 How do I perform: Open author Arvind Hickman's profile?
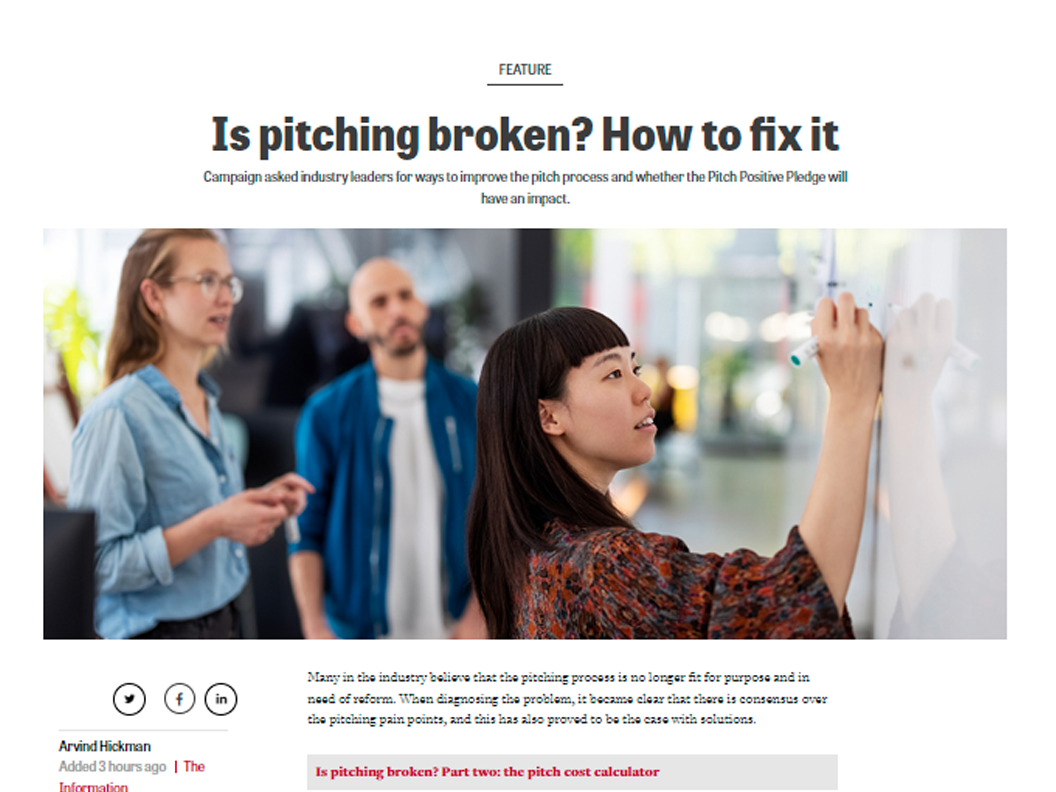104,746
